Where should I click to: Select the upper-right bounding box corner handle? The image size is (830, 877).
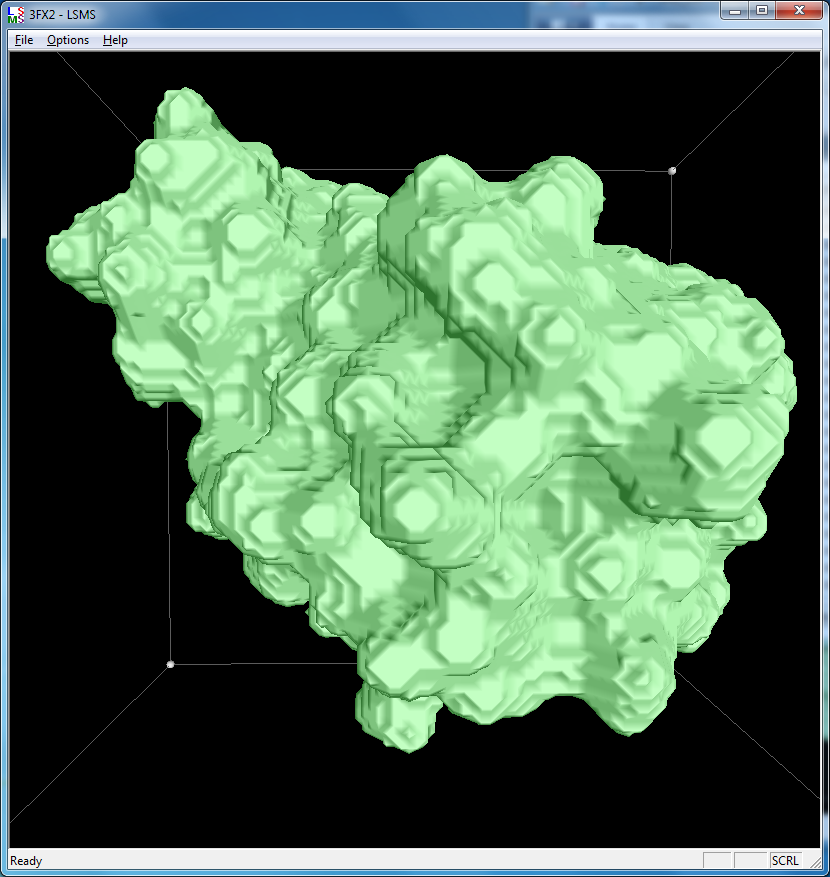pos(672,171)
